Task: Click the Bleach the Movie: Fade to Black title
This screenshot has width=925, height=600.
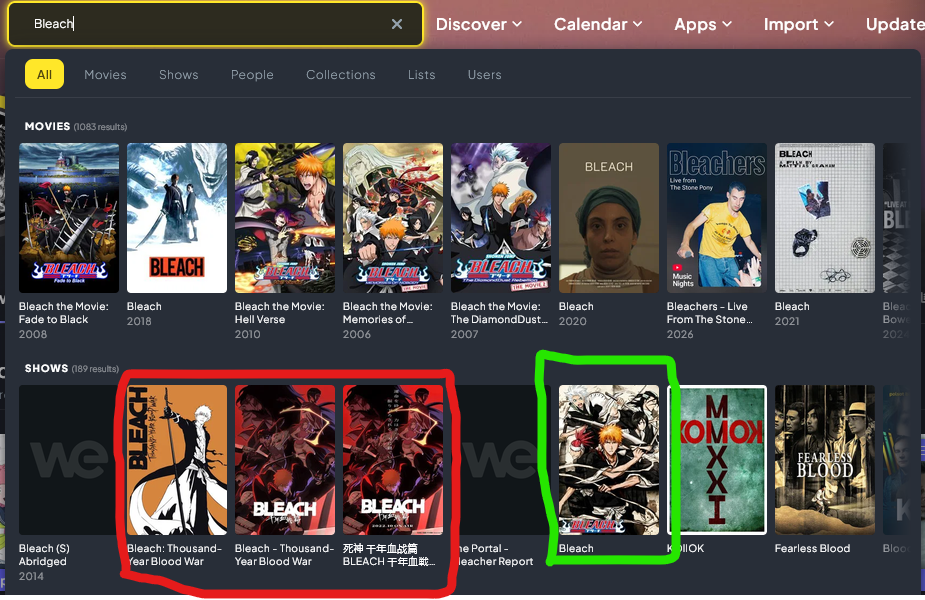Action: (x=64, y=313)
